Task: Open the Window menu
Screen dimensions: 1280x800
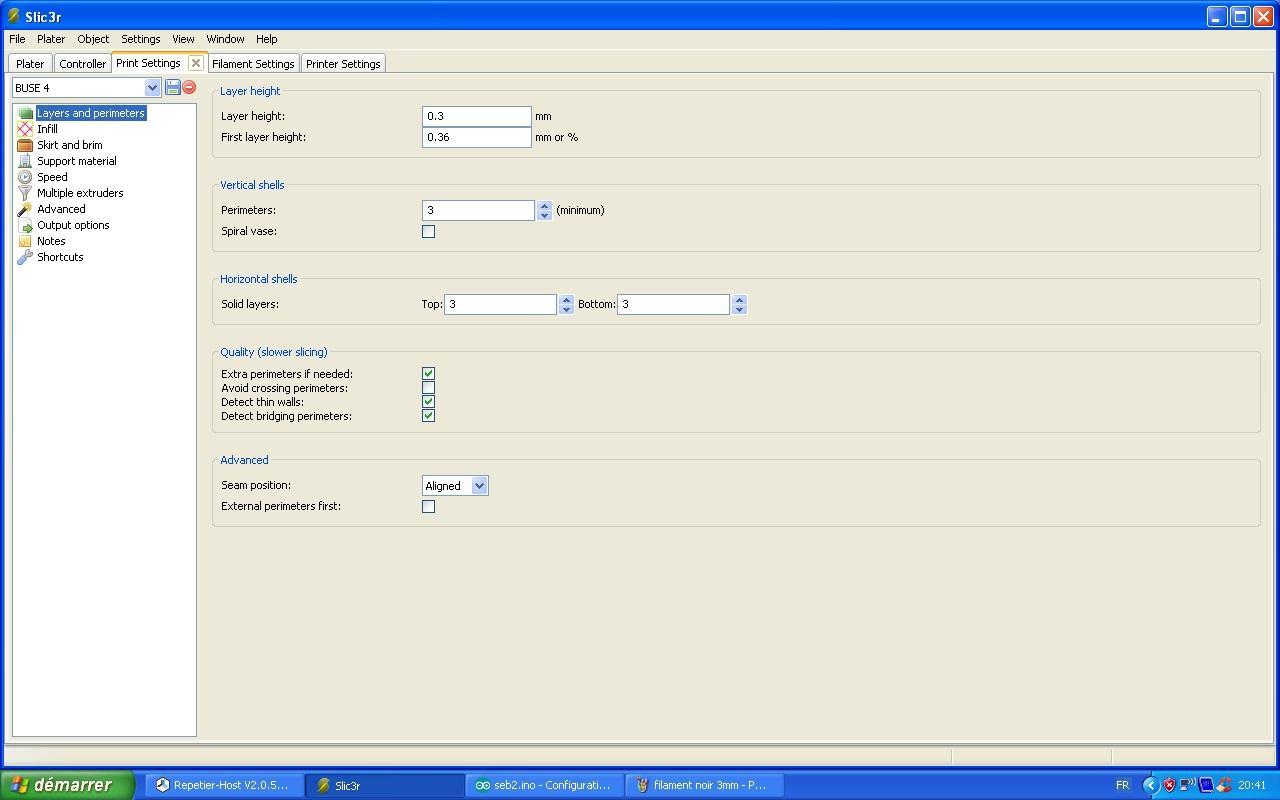Action: tap(225, 39)
